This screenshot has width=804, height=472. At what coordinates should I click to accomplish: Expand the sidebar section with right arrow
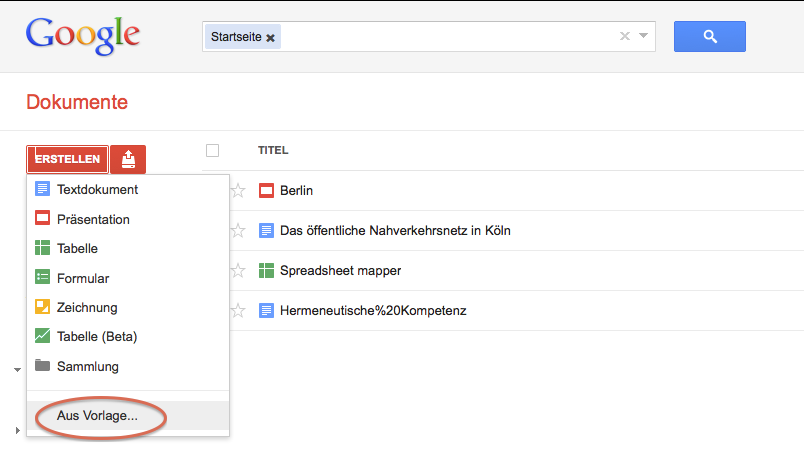17,430
